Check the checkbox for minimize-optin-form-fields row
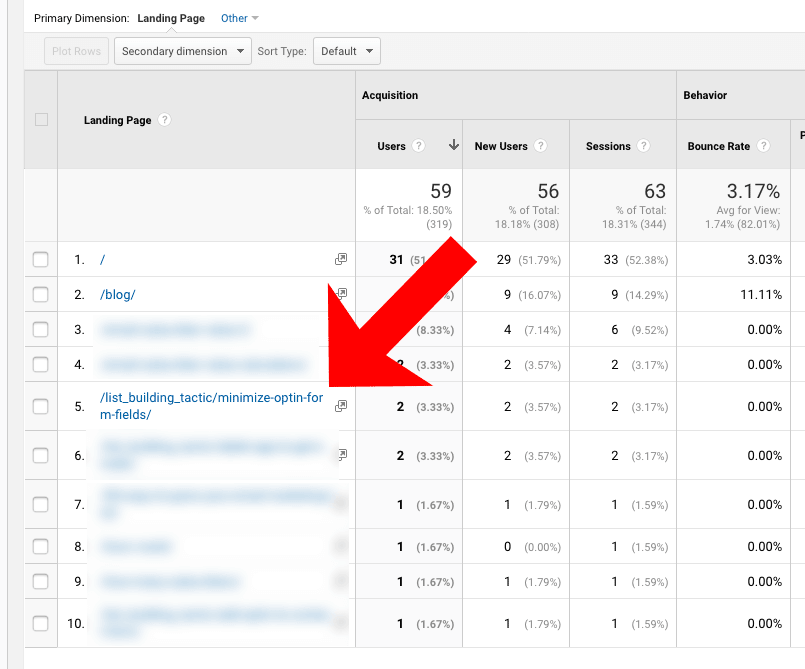 41,407
